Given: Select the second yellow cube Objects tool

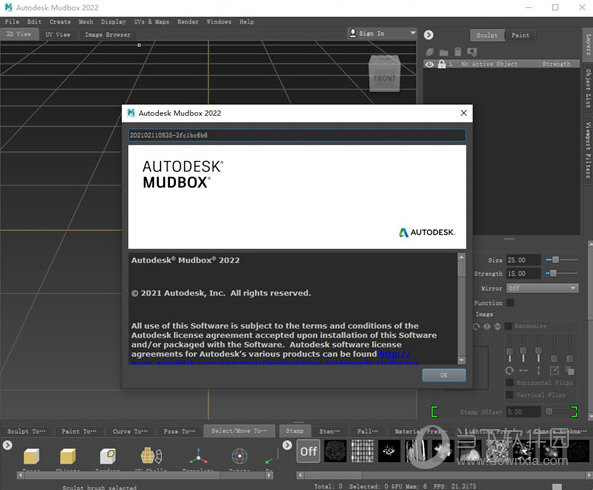Looking at the screenshot, I should coord(68,456).
